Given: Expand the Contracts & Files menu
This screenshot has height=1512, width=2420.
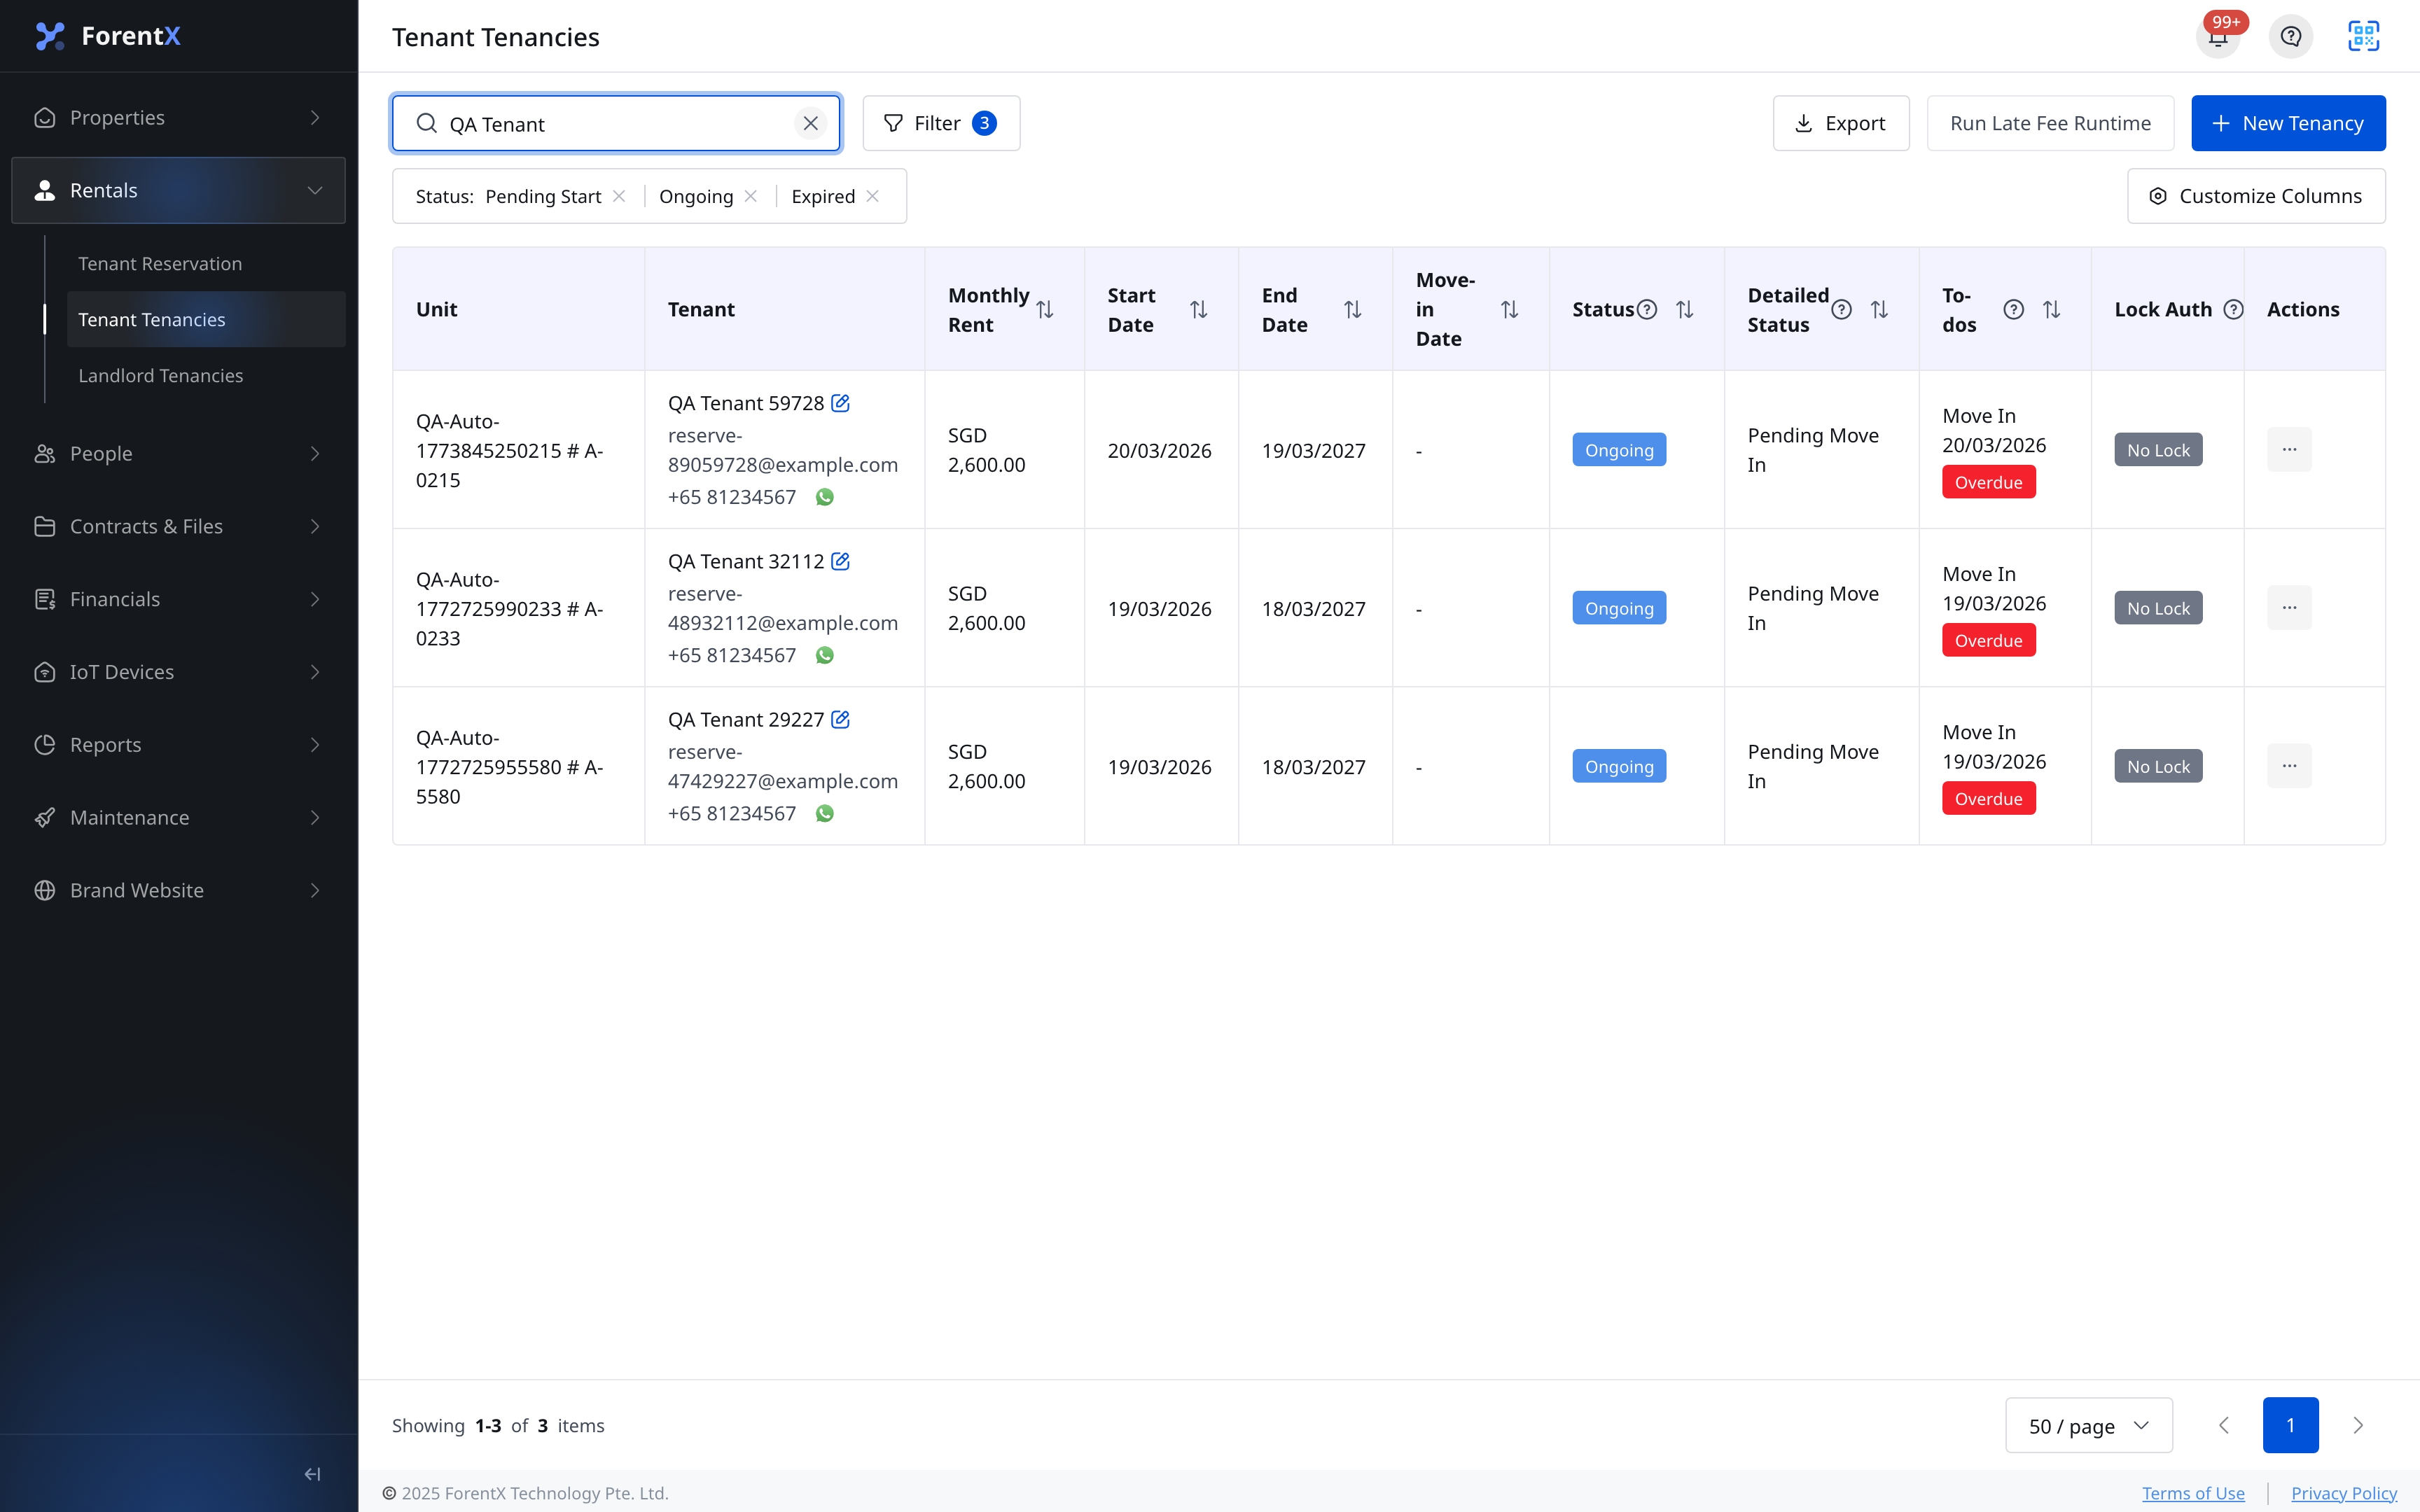Looking at the screenshot, I should tap(179, 526).
